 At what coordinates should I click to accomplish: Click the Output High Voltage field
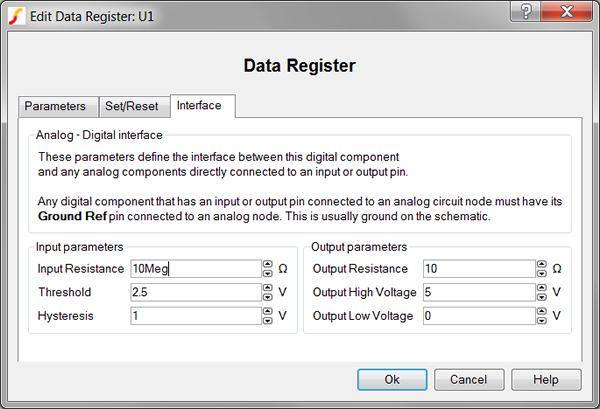[x=476, y=292]
